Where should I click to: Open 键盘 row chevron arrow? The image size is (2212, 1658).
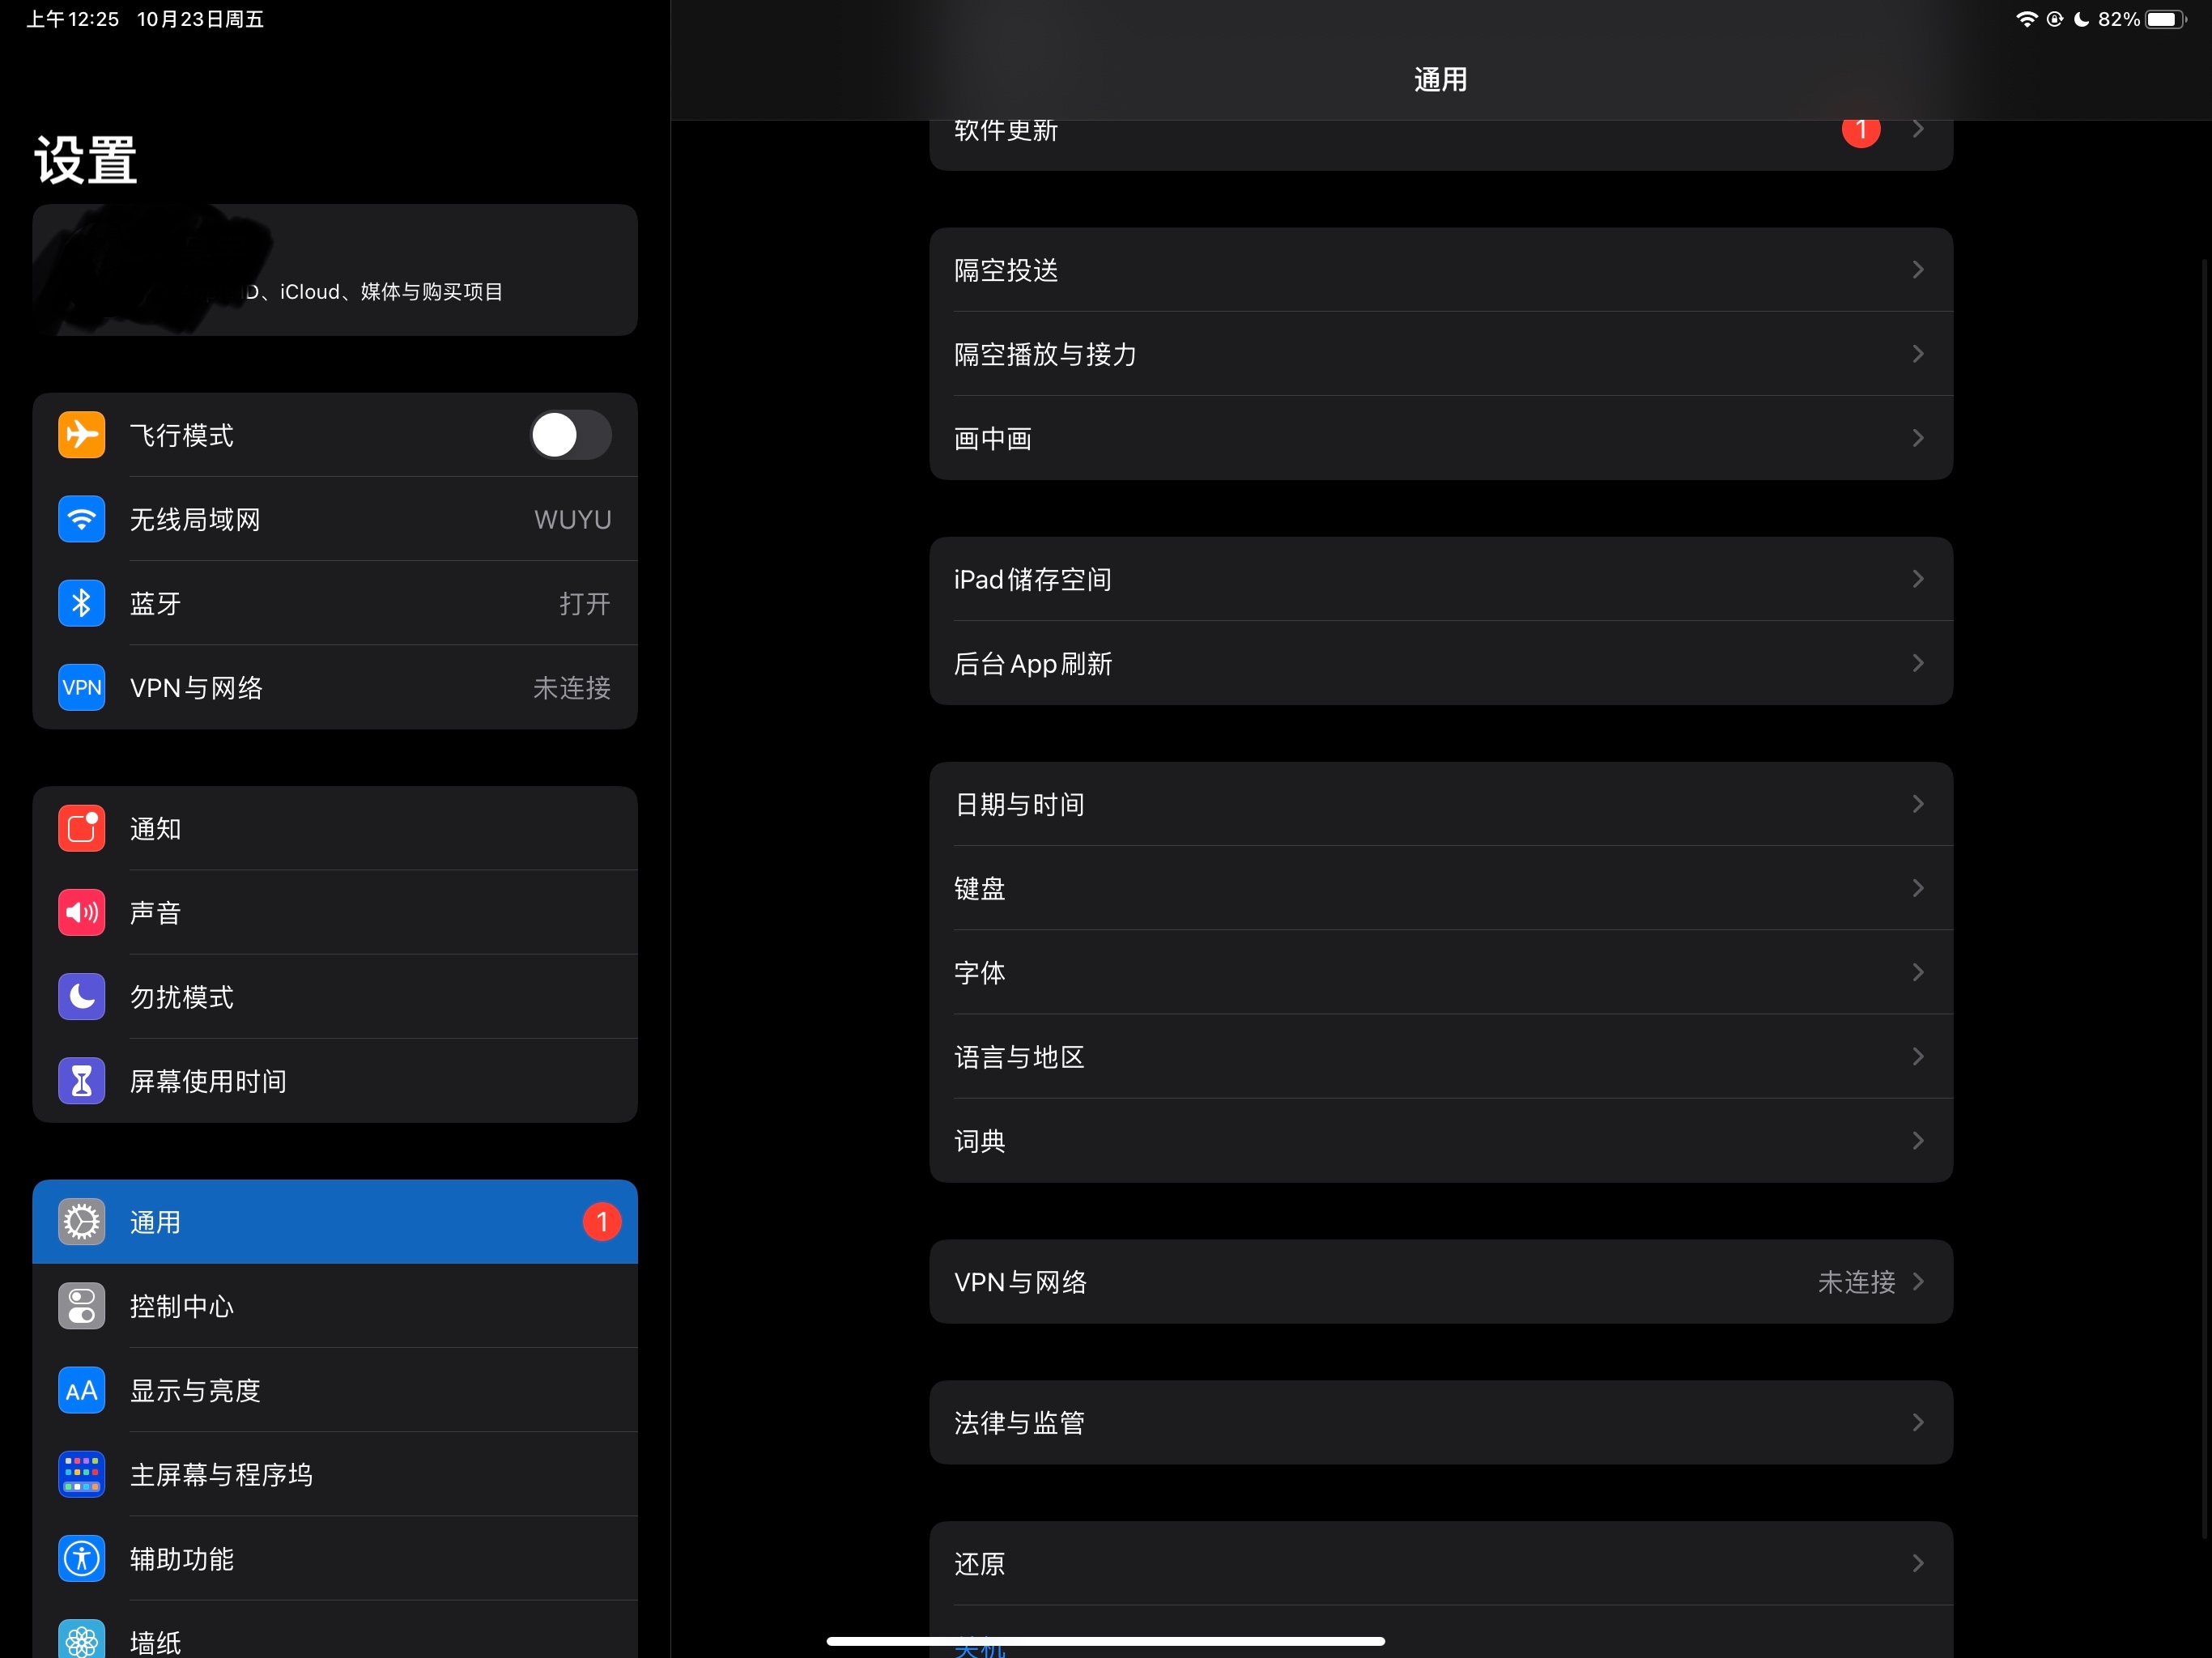tap(1917, 888)
